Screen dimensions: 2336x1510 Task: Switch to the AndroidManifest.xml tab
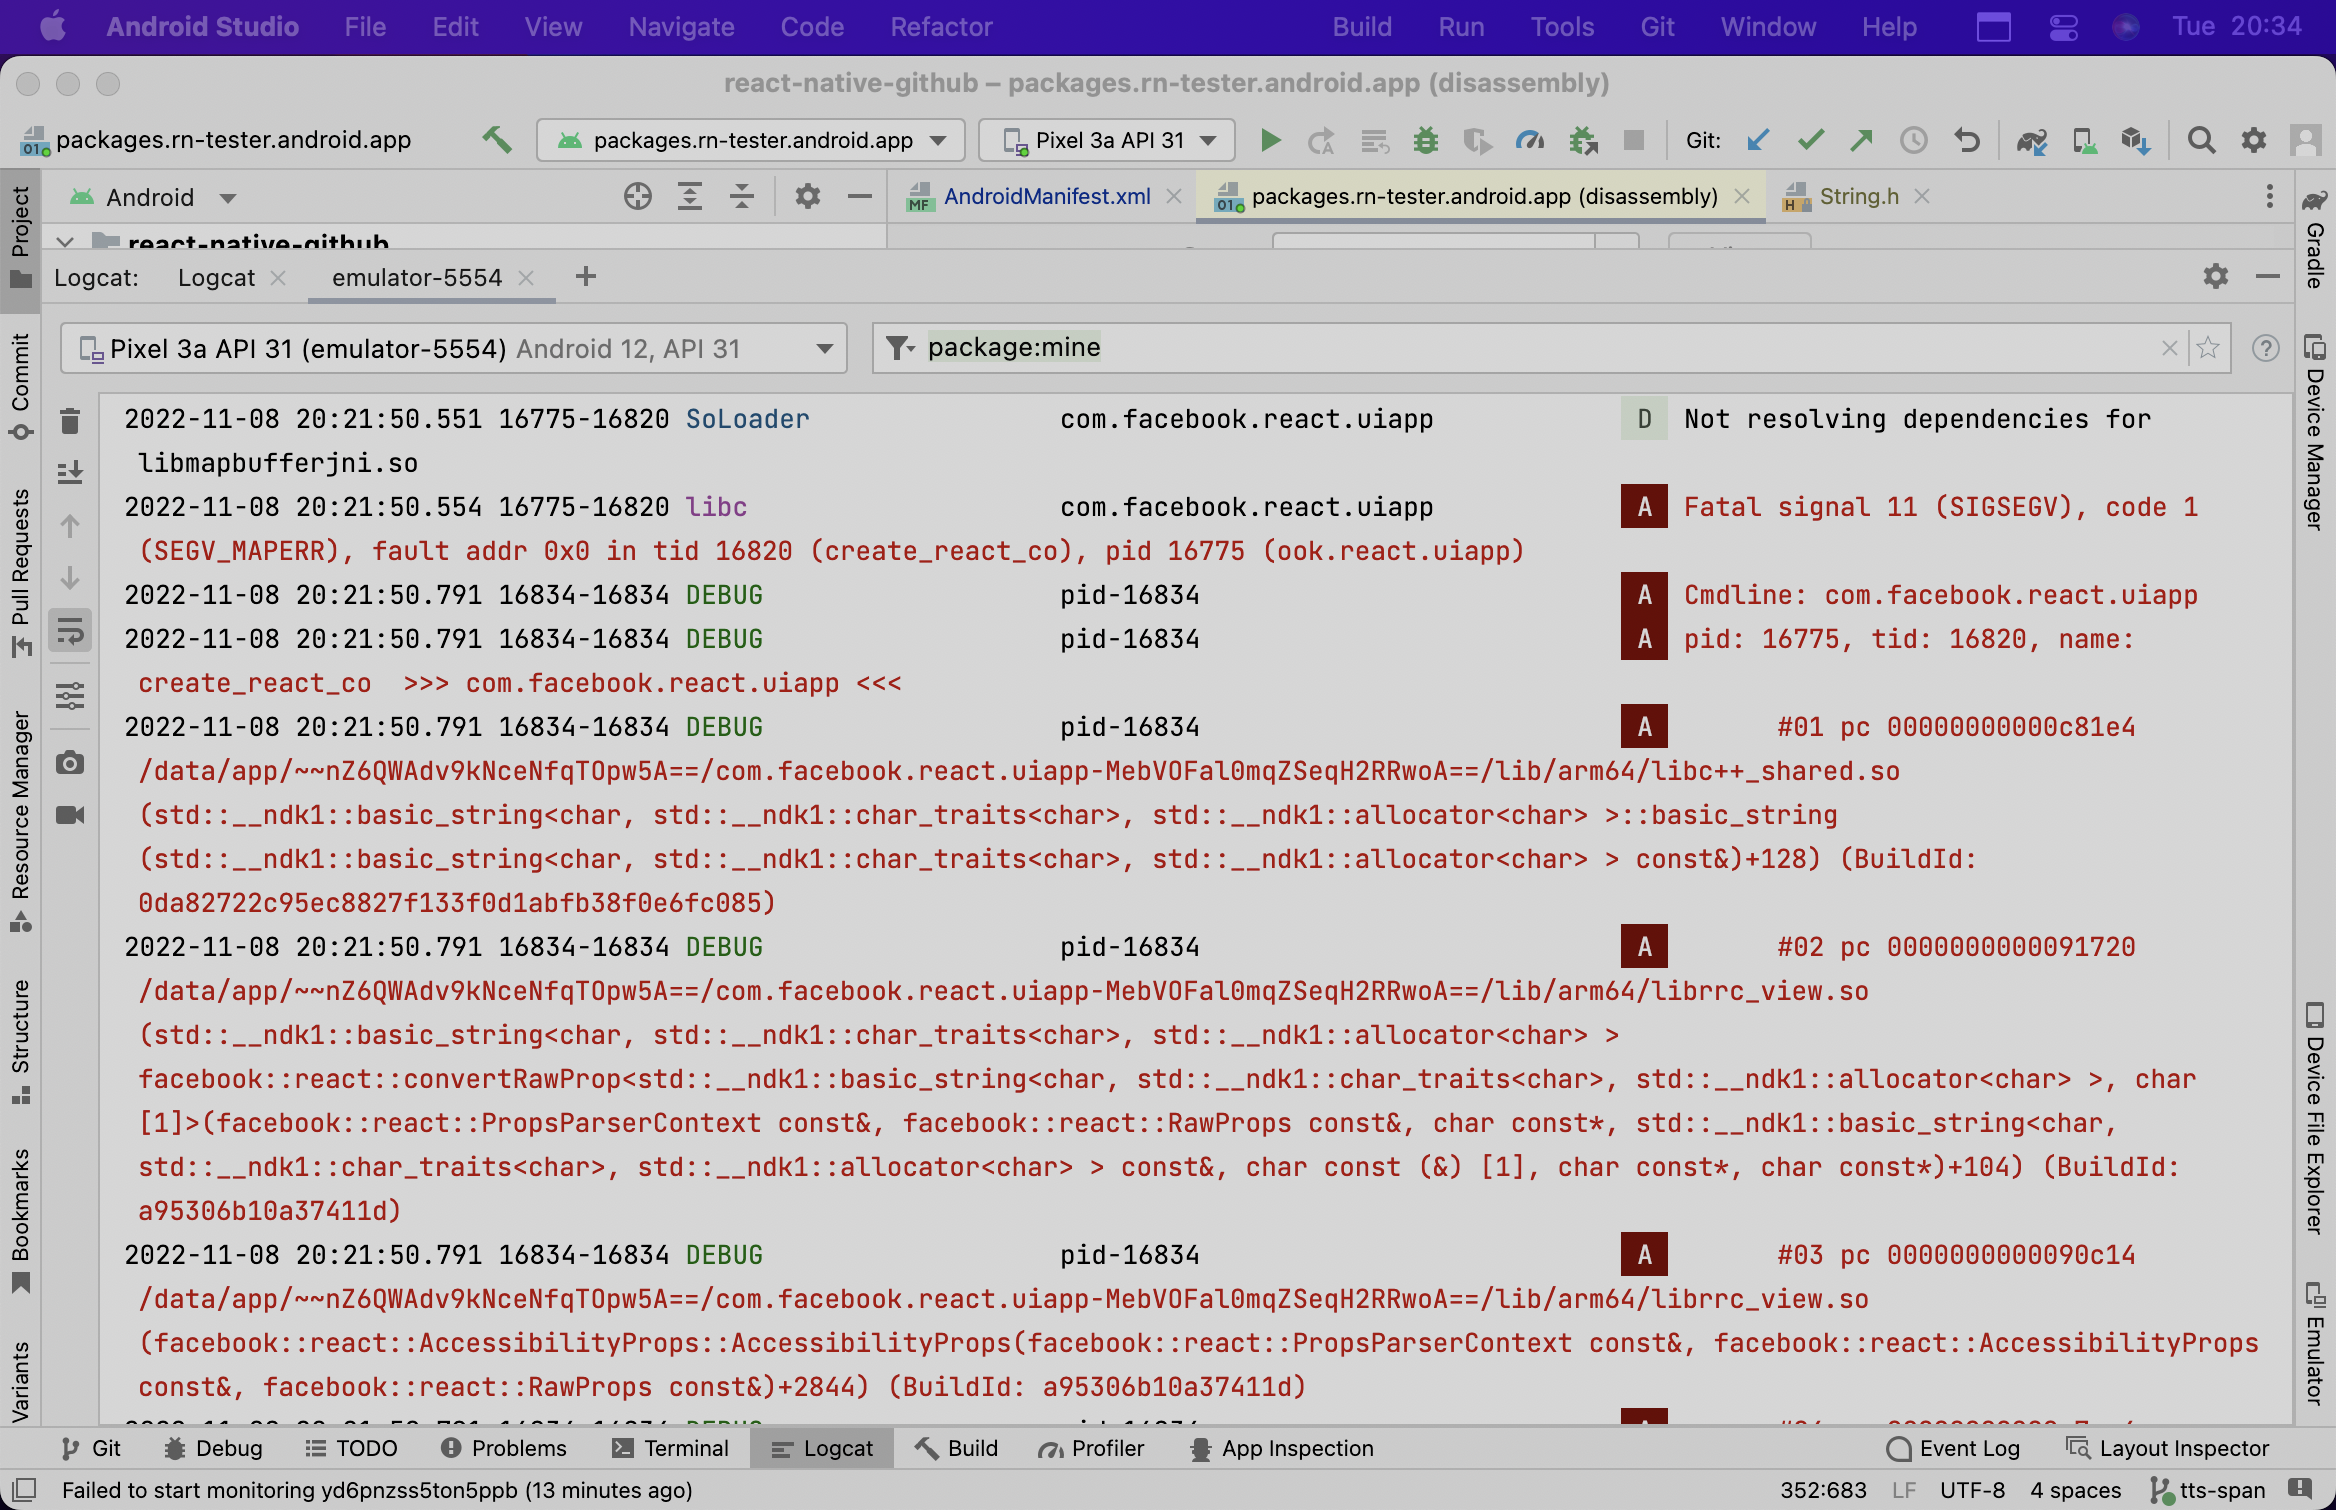click(x=1046, y=197)
